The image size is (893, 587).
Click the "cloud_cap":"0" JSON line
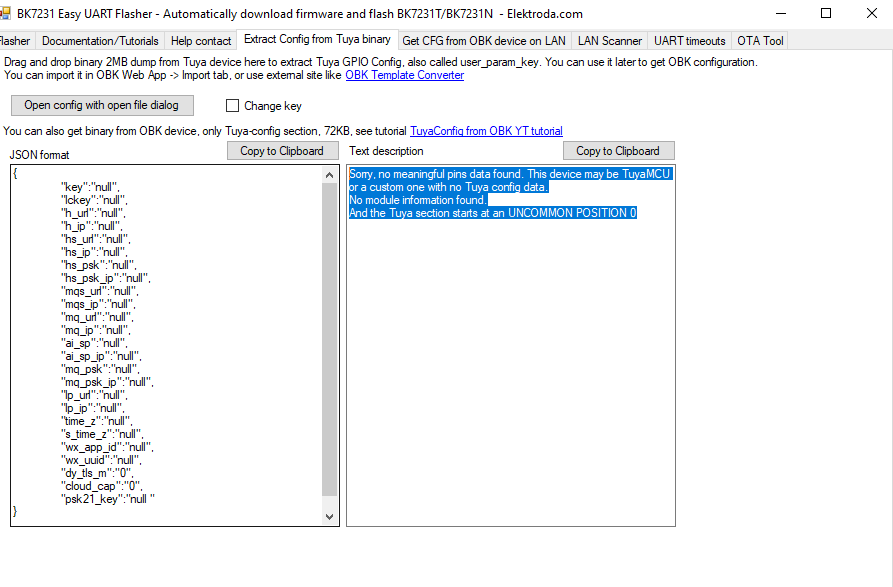[x=101, y=486]
